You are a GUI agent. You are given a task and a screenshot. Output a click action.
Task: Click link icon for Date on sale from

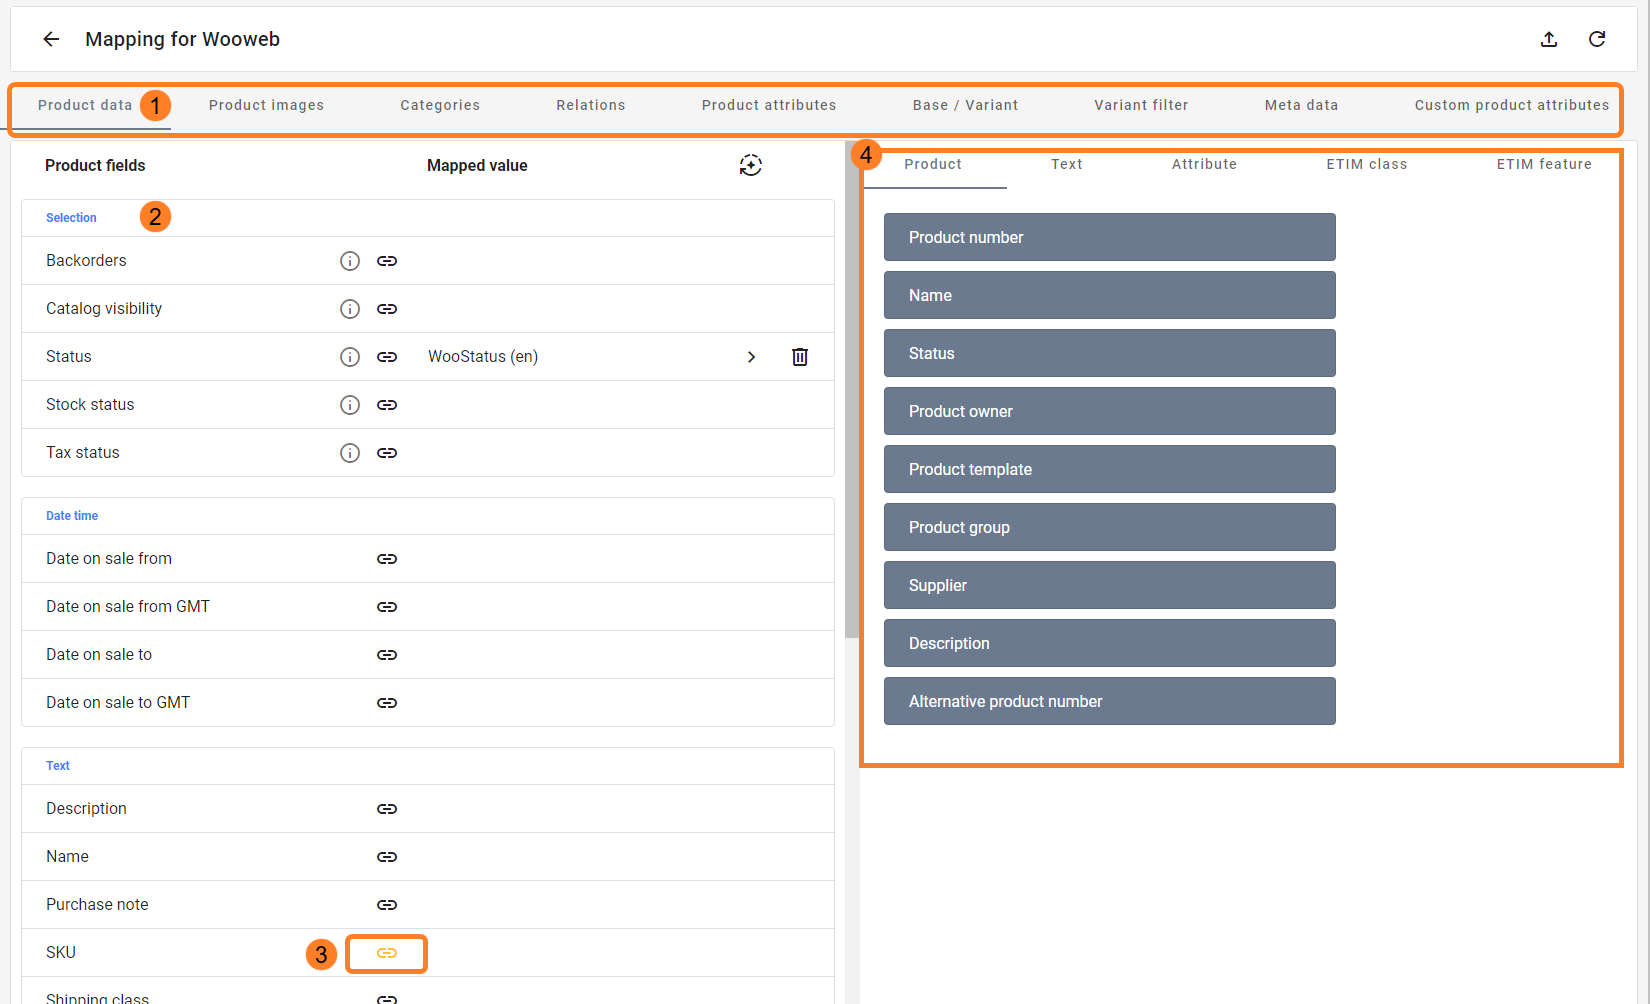(x=387, y=559)
